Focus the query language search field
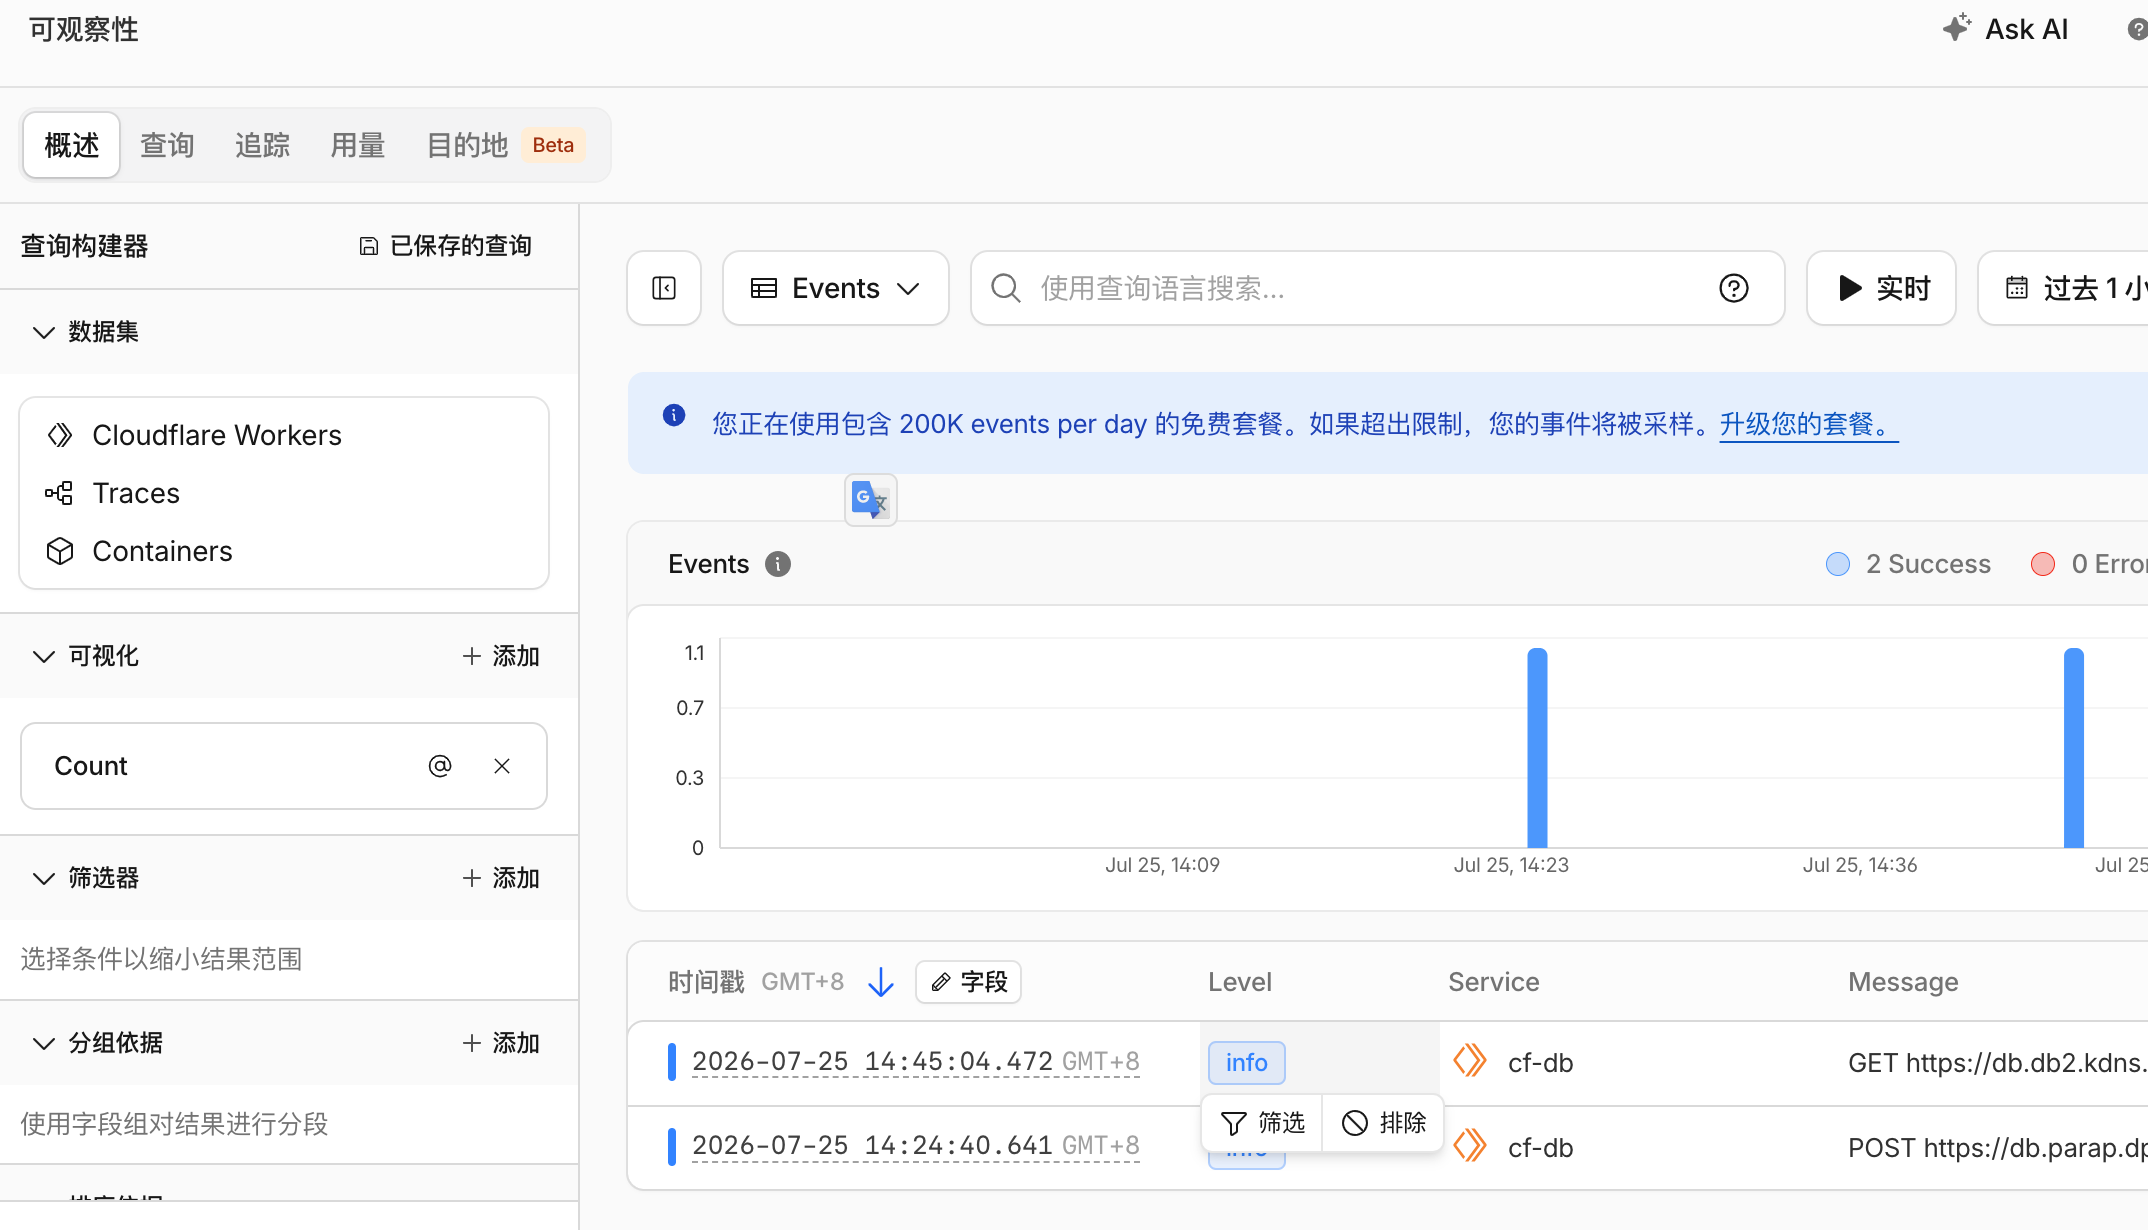Viewport: 2148px width, 1230px height. click(x=1376, y=288)
